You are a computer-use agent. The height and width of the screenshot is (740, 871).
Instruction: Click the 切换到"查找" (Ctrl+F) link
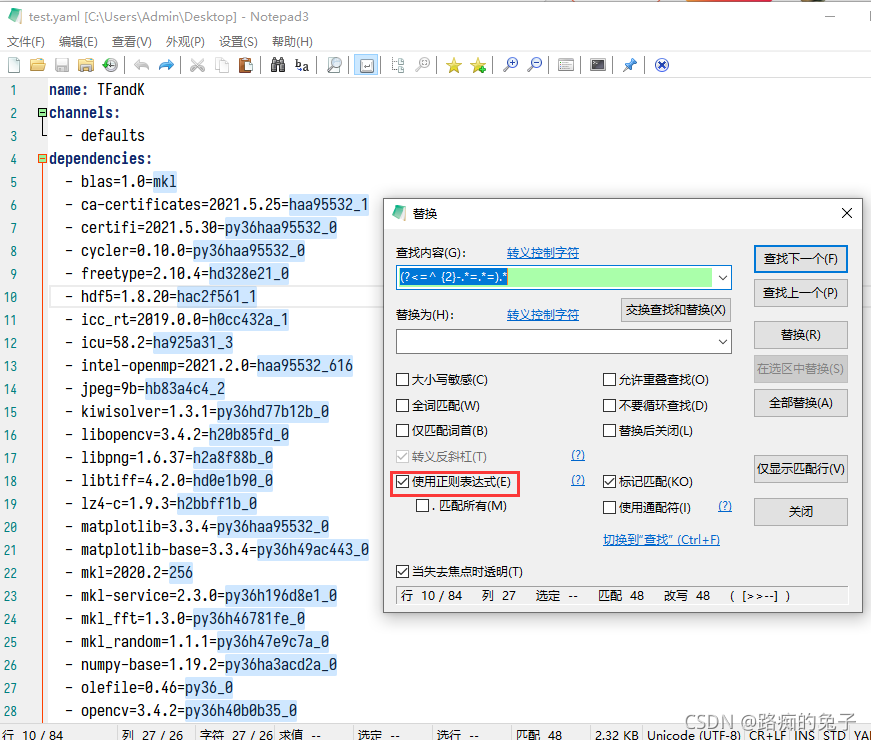point(661,539)
